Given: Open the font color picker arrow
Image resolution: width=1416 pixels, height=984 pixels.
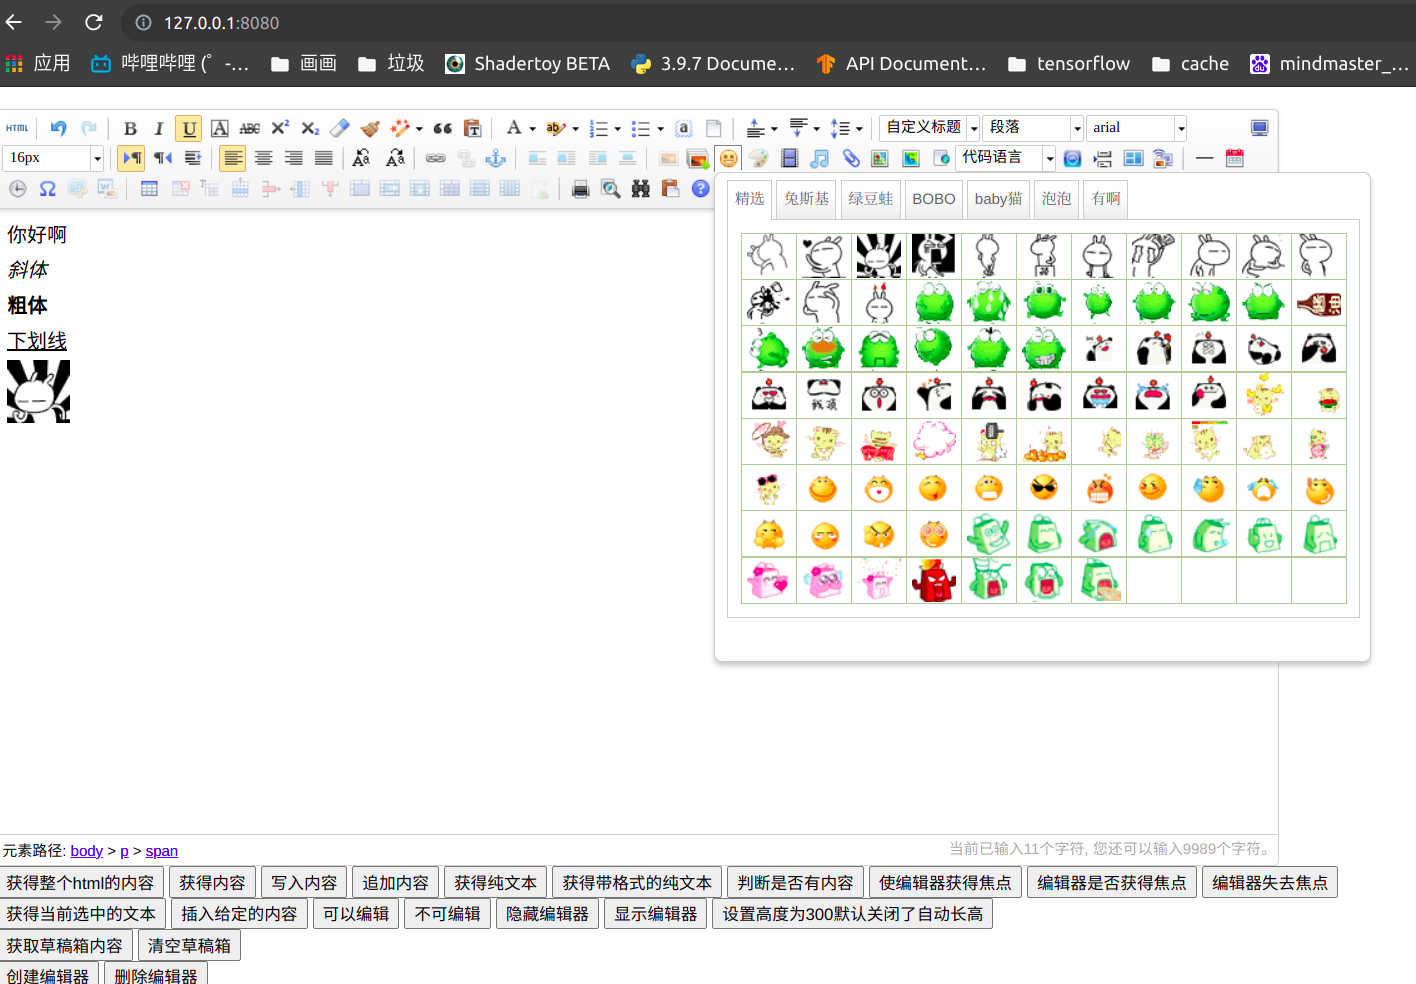Looking at the screenshot, I should (532, 128).
